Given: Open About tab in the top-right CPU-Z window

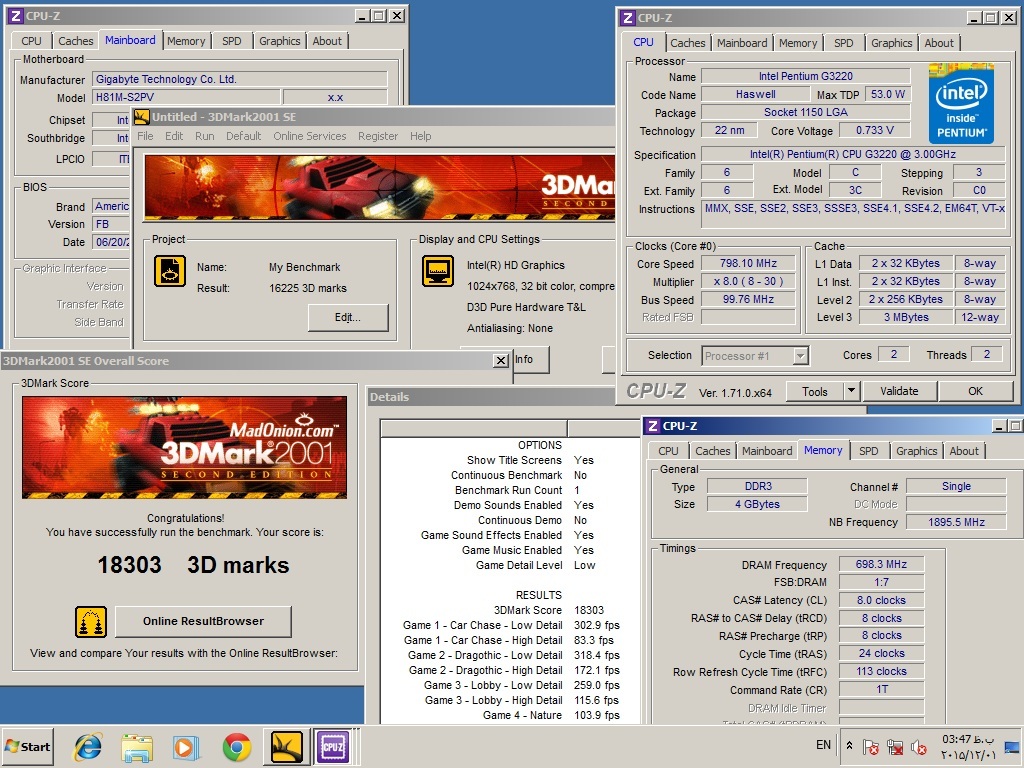Looking at the screenshot, I should 939,43.
